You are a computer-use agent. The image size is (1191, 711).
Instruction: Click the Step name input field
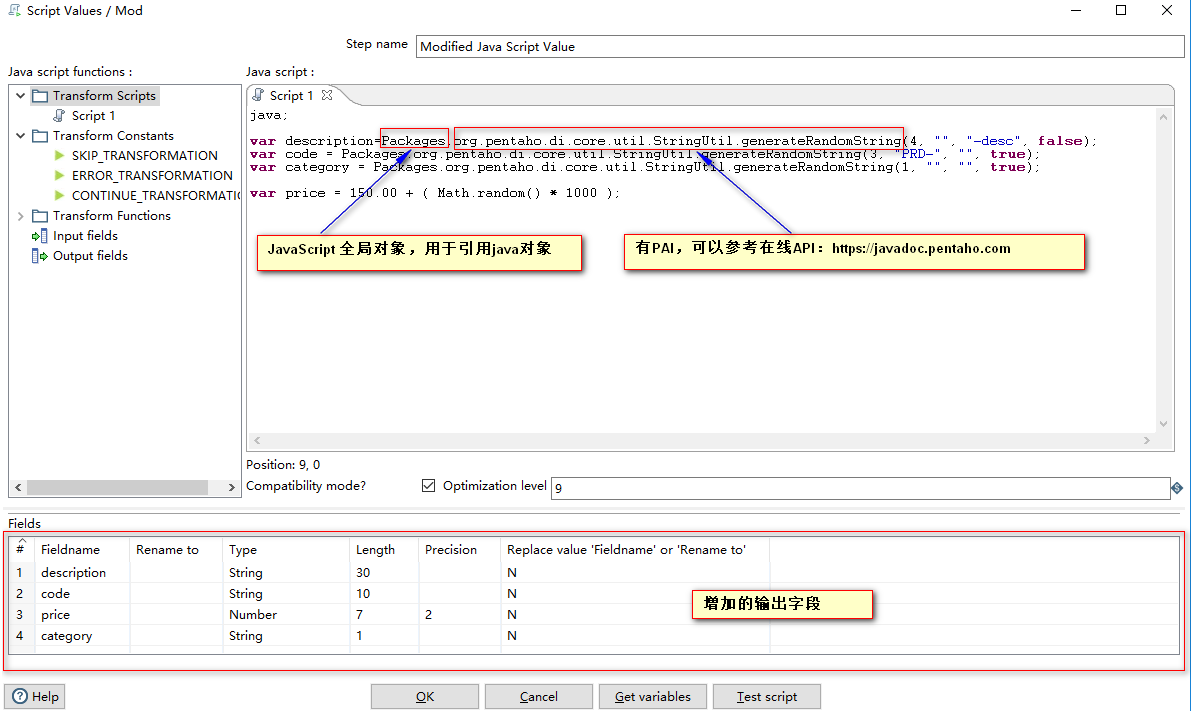[x=700, y=46]
